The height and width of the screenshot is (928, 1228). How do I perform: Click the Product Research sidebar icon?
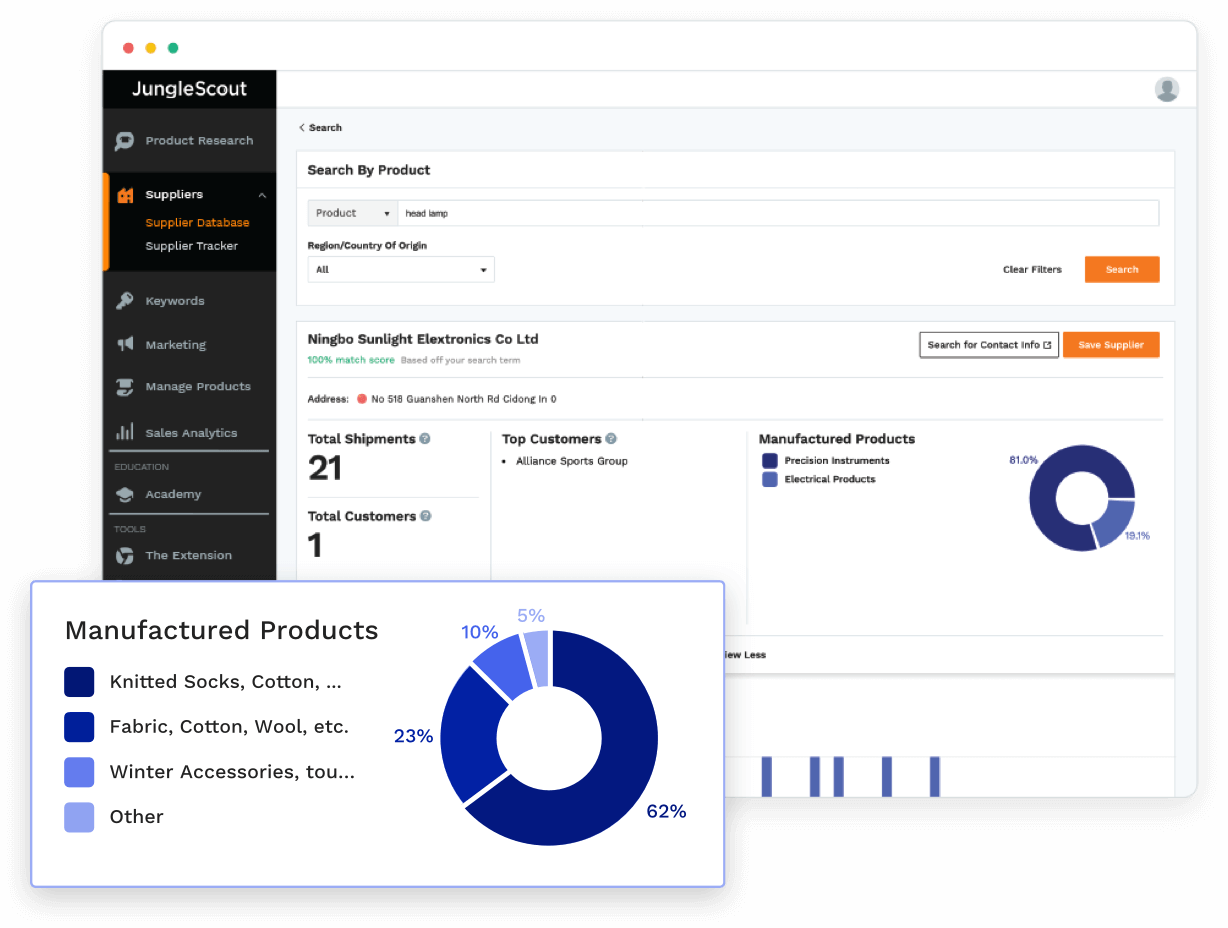(x=125, y=141)
